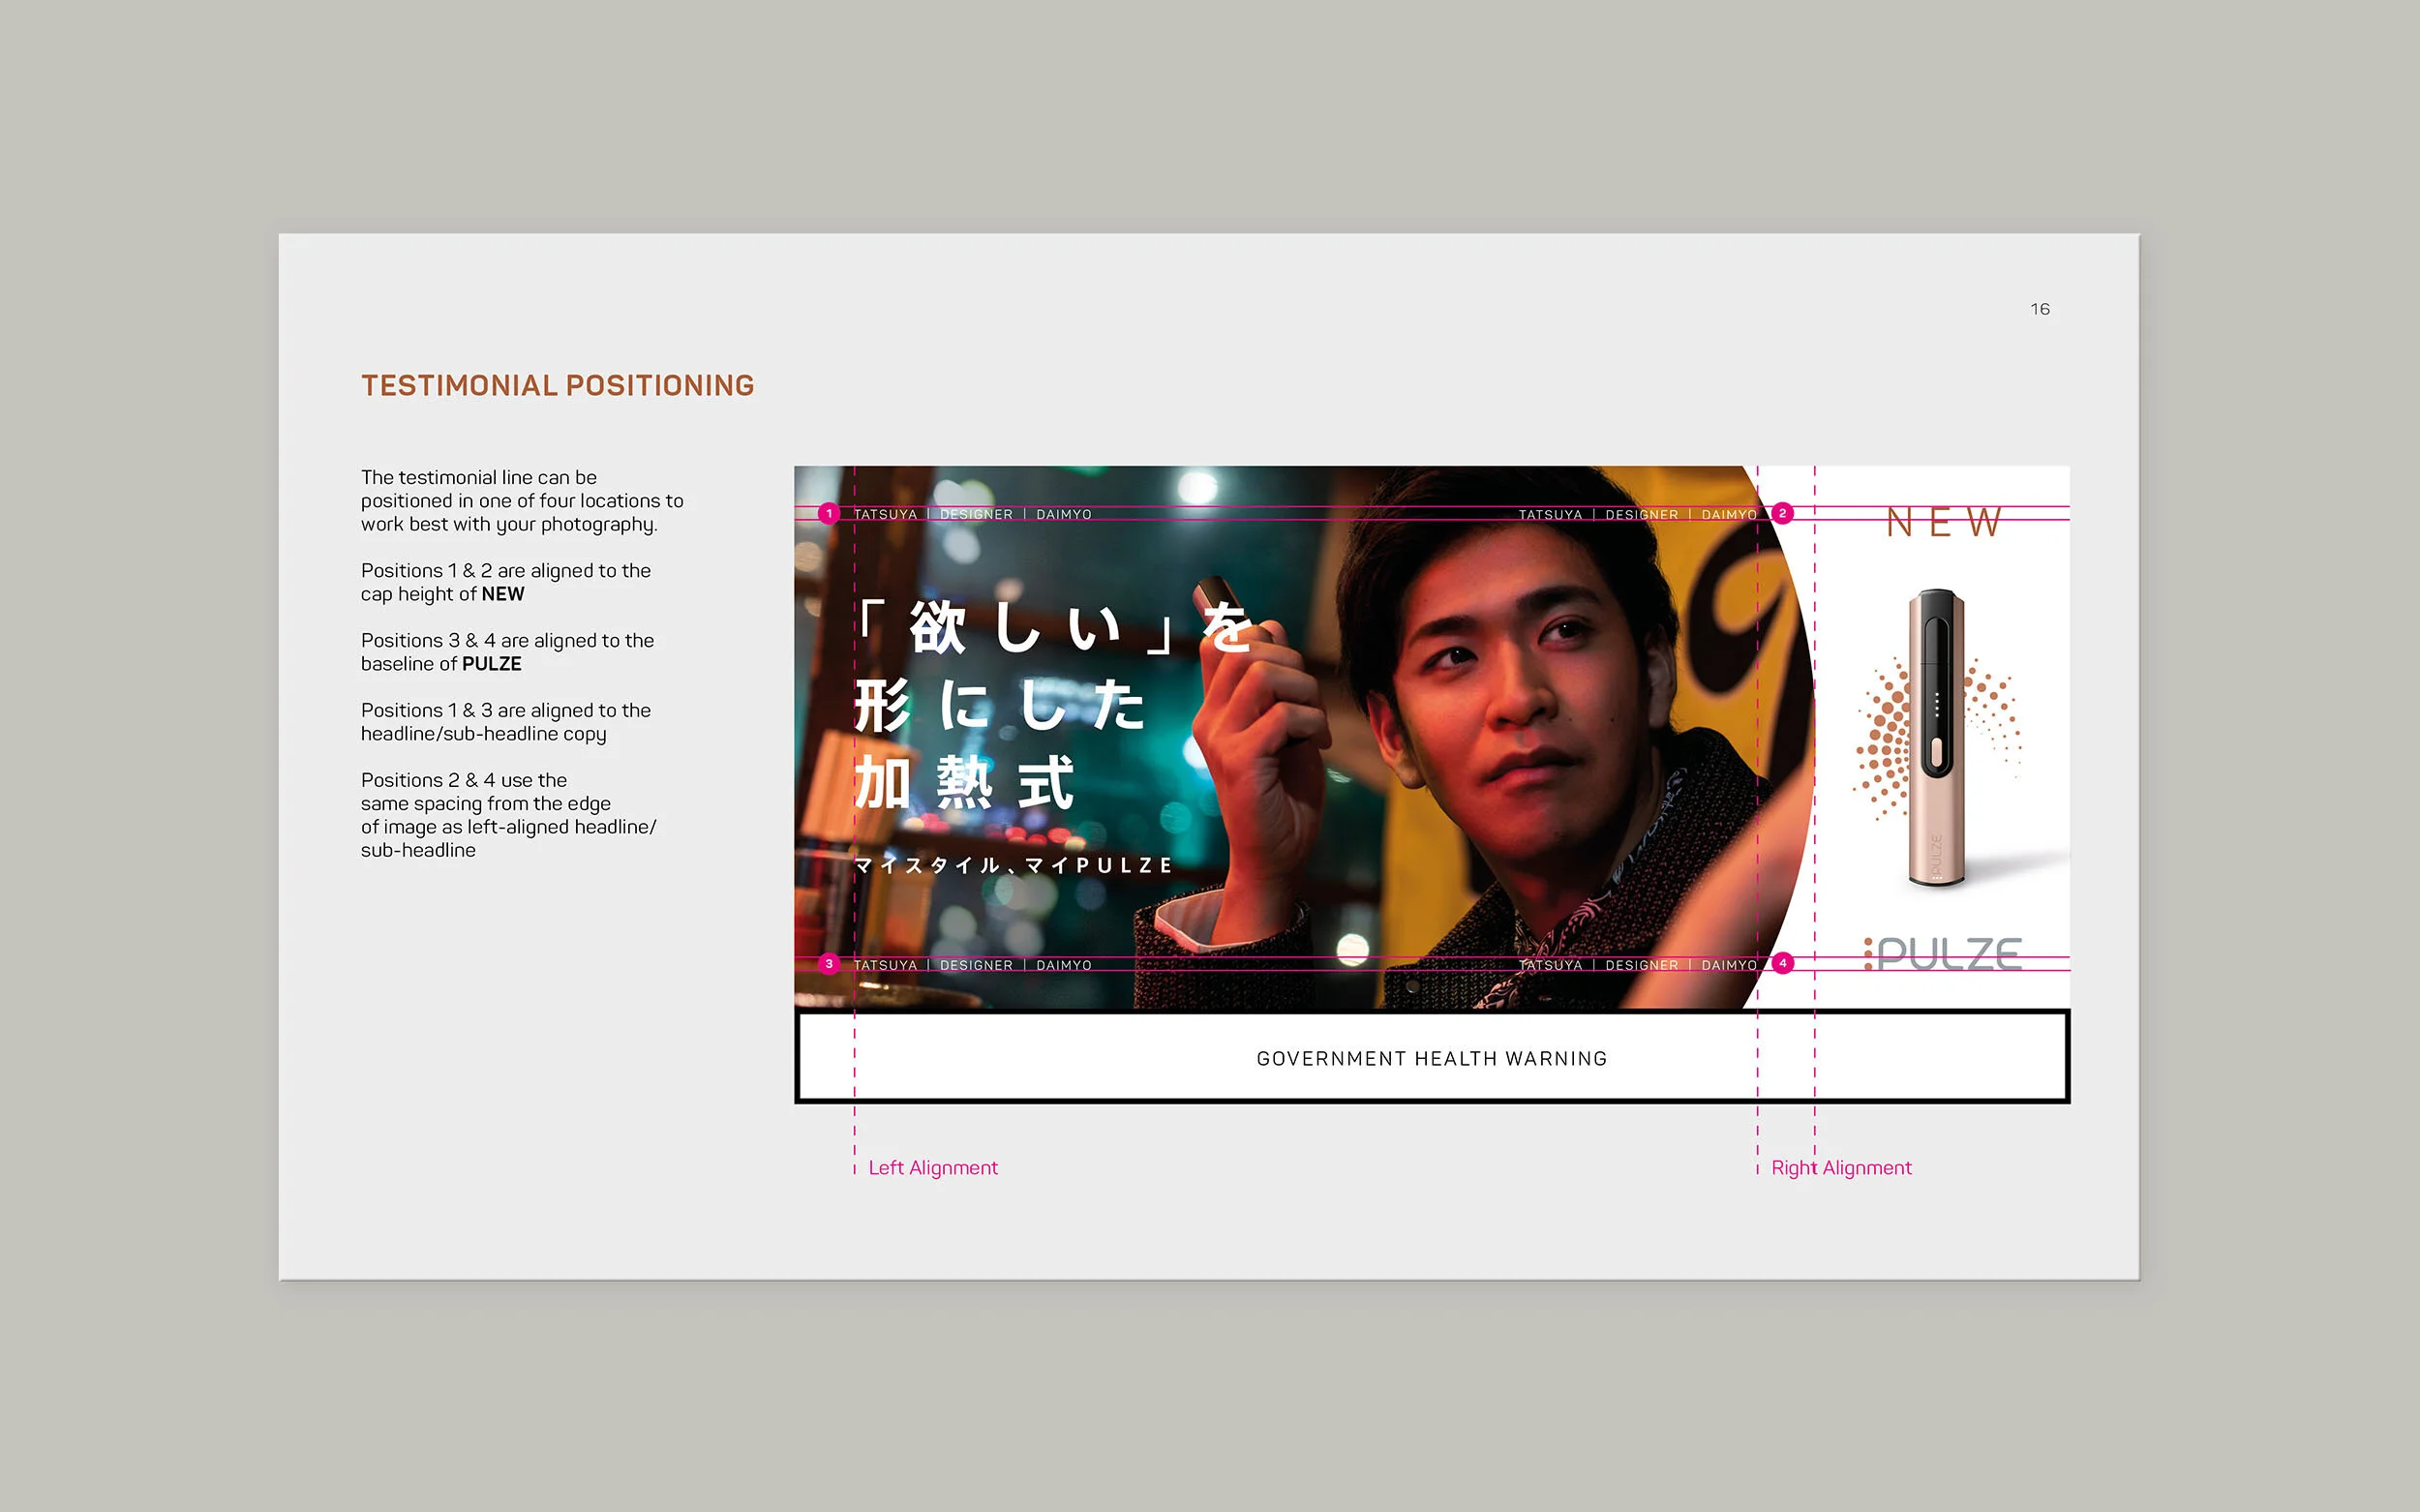Click the PULZE logo wordmark
Screen dimensions: 2420x1512
click(x=1943, y=954)
